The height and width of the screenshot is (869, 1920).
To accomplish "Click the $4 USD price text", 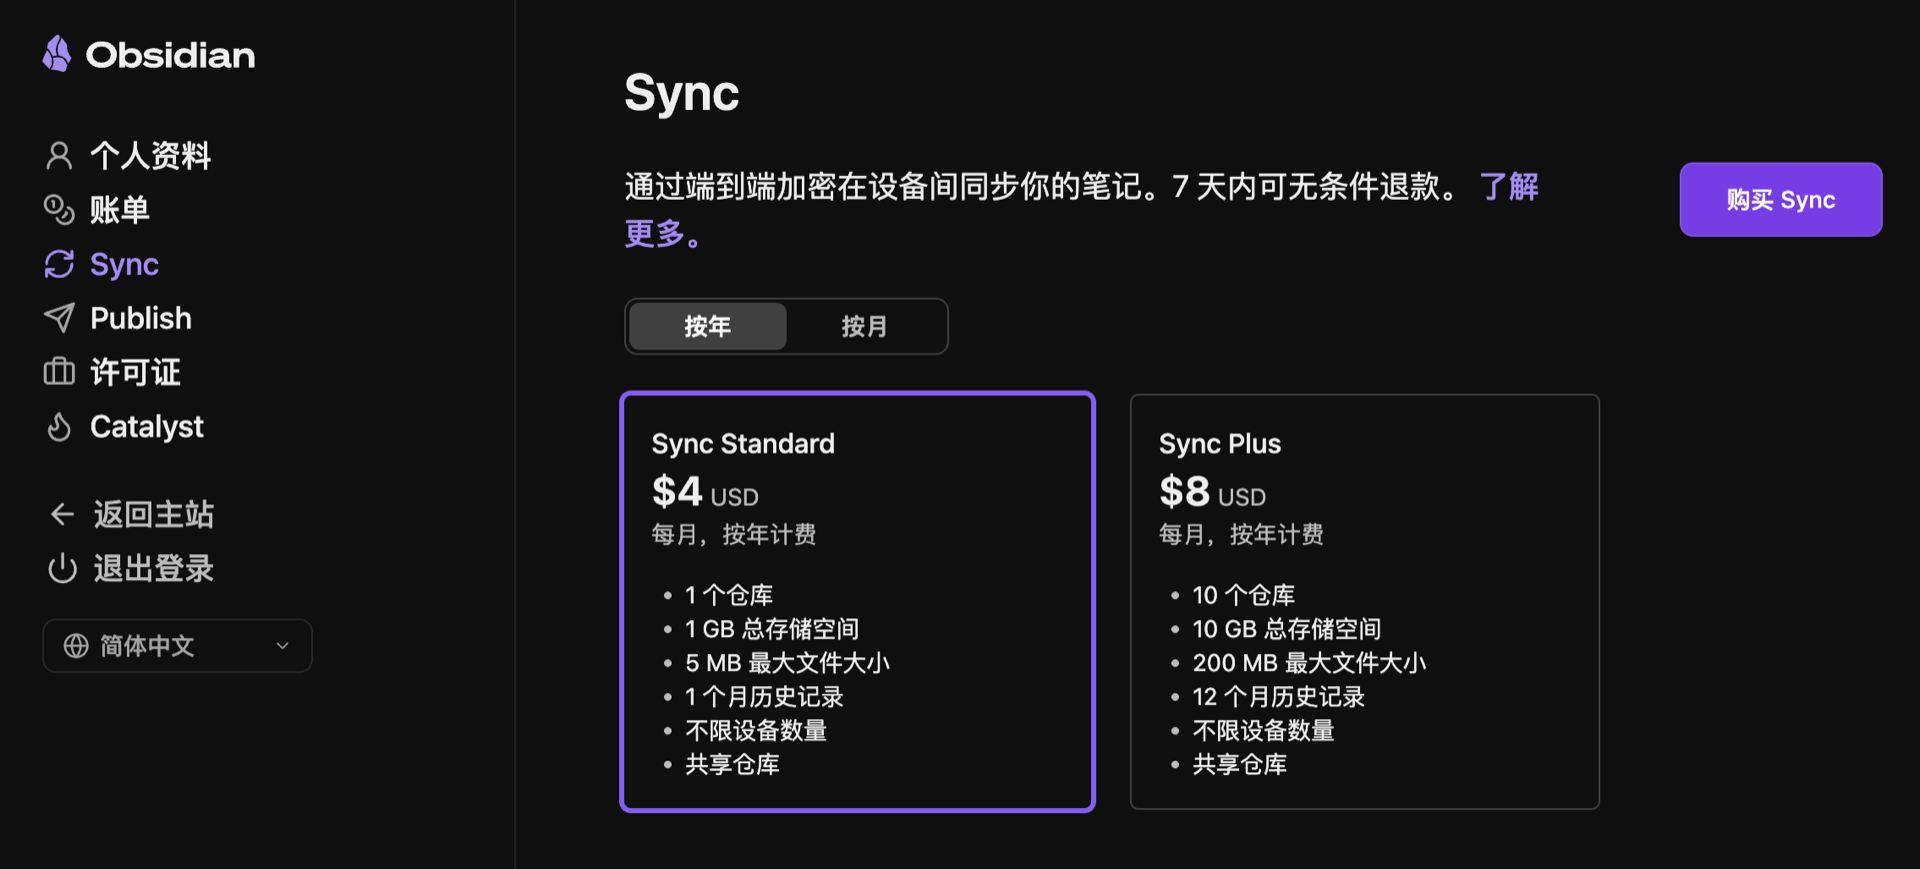I will pyautogui.click(x=705, y=492).
